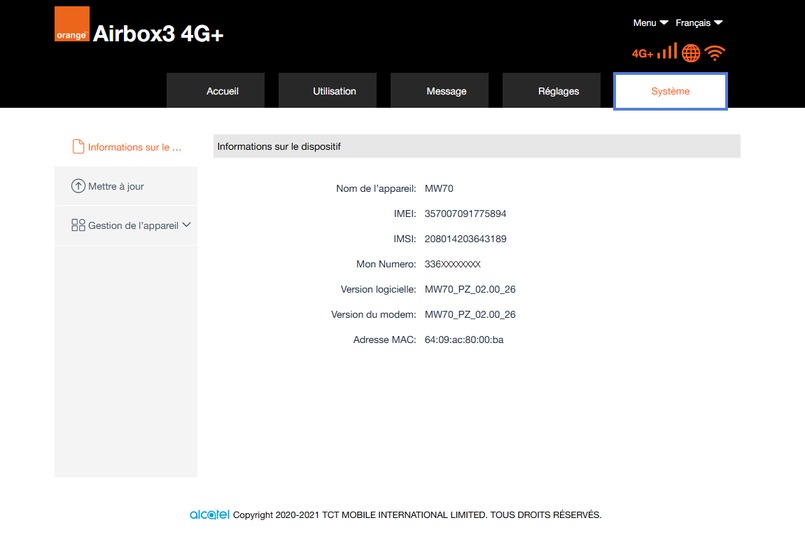Click the grid icon beside Gestion de l'appareil
805x546 pixels.
[78, 225]
